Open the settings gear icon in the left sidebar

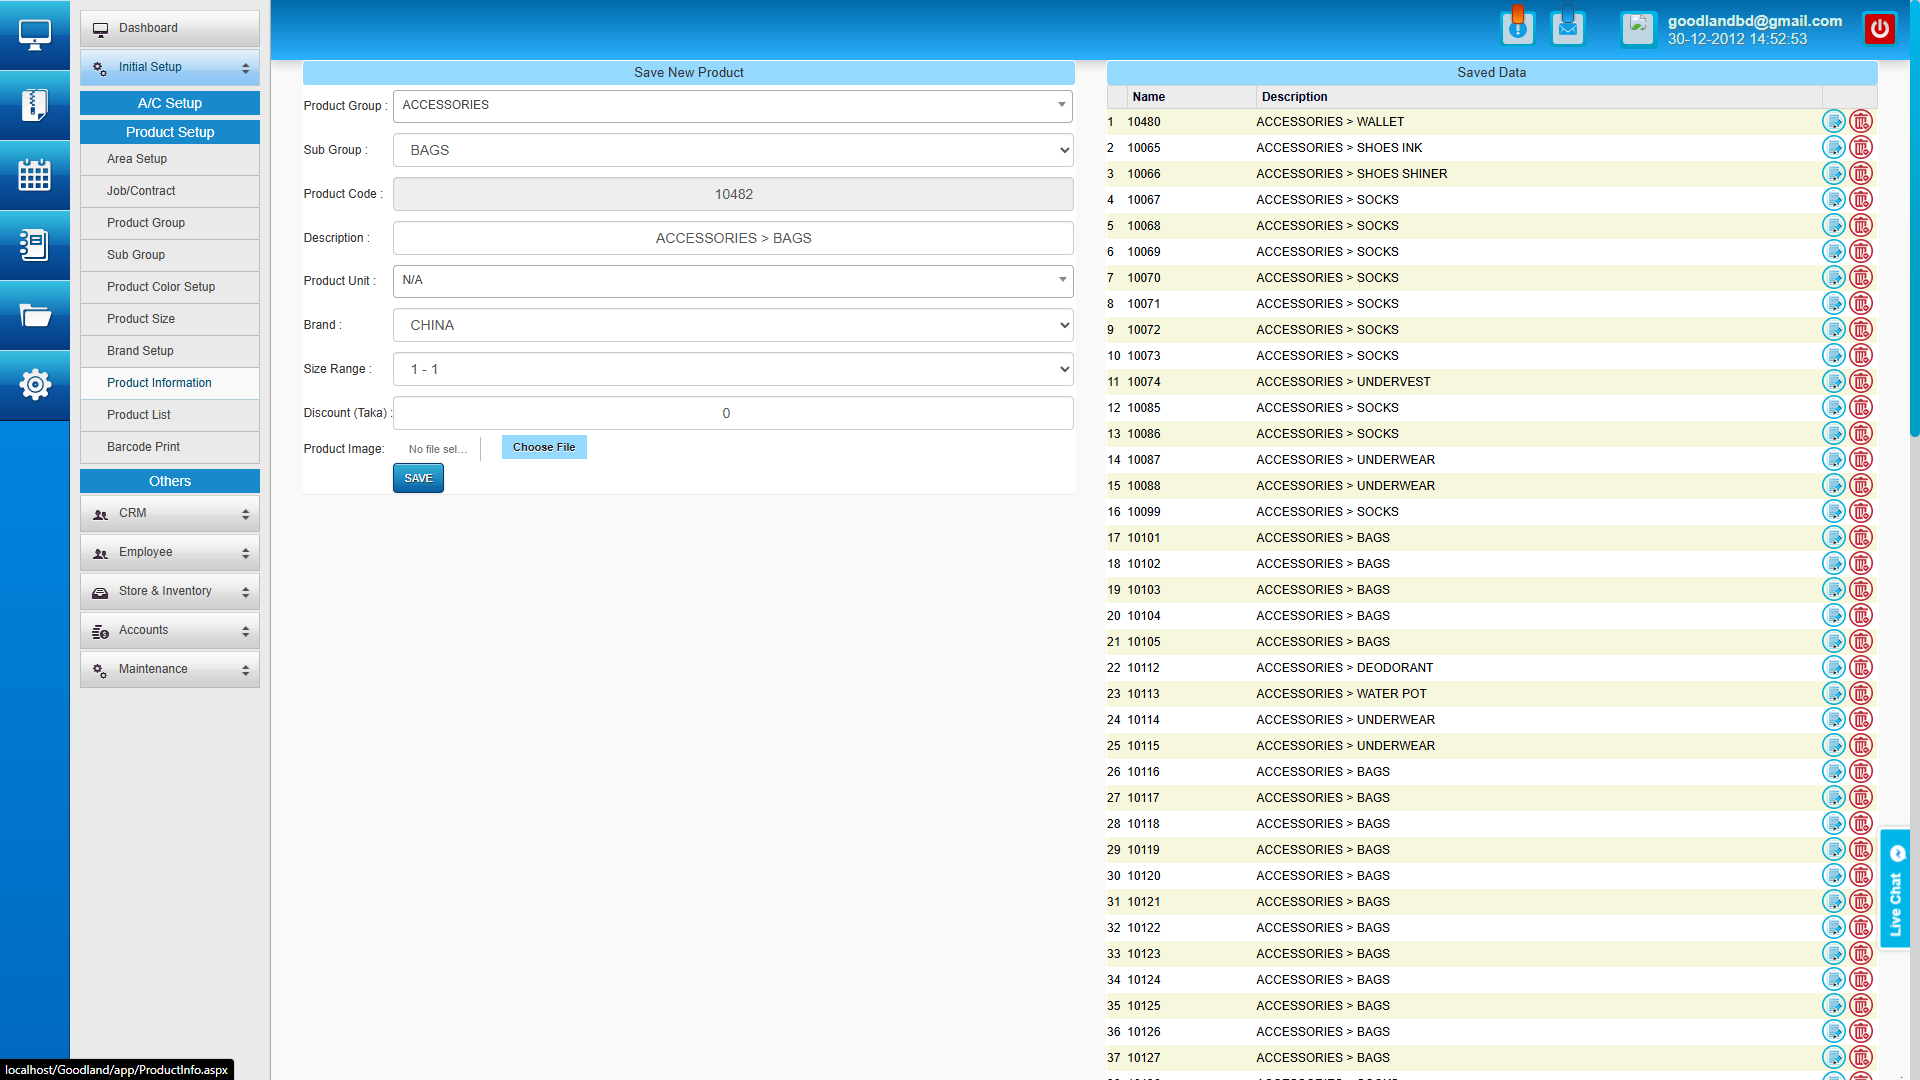tap(35, 385)
